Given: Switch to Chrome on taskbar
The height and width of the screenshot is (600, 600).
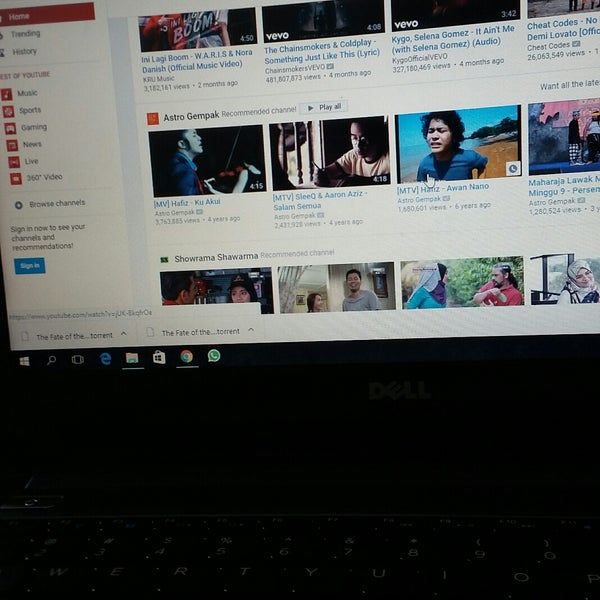Looking at the screenshot, I should tap(186, 357).
